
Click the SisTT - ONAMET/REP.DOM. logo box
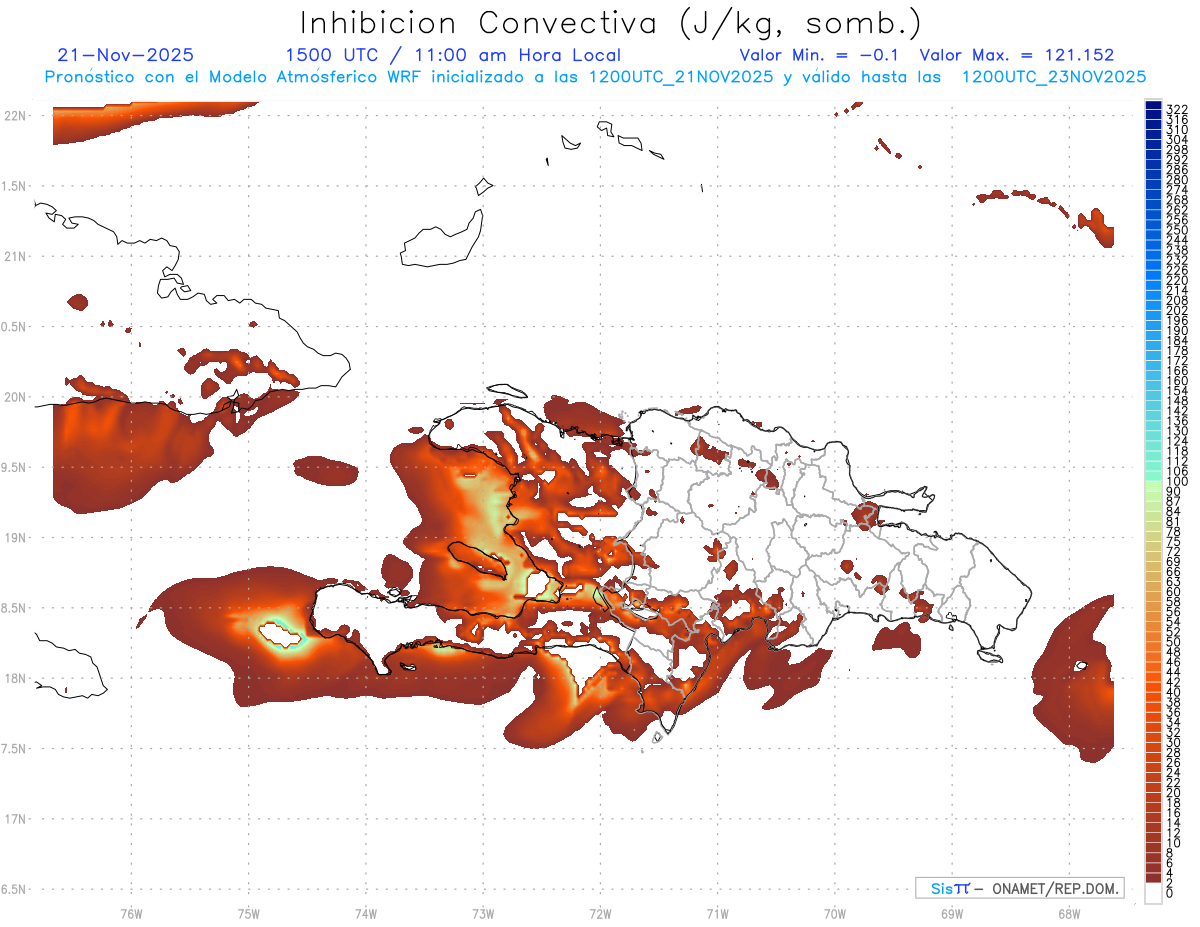pyautogui.click(x=1019, y=888)
